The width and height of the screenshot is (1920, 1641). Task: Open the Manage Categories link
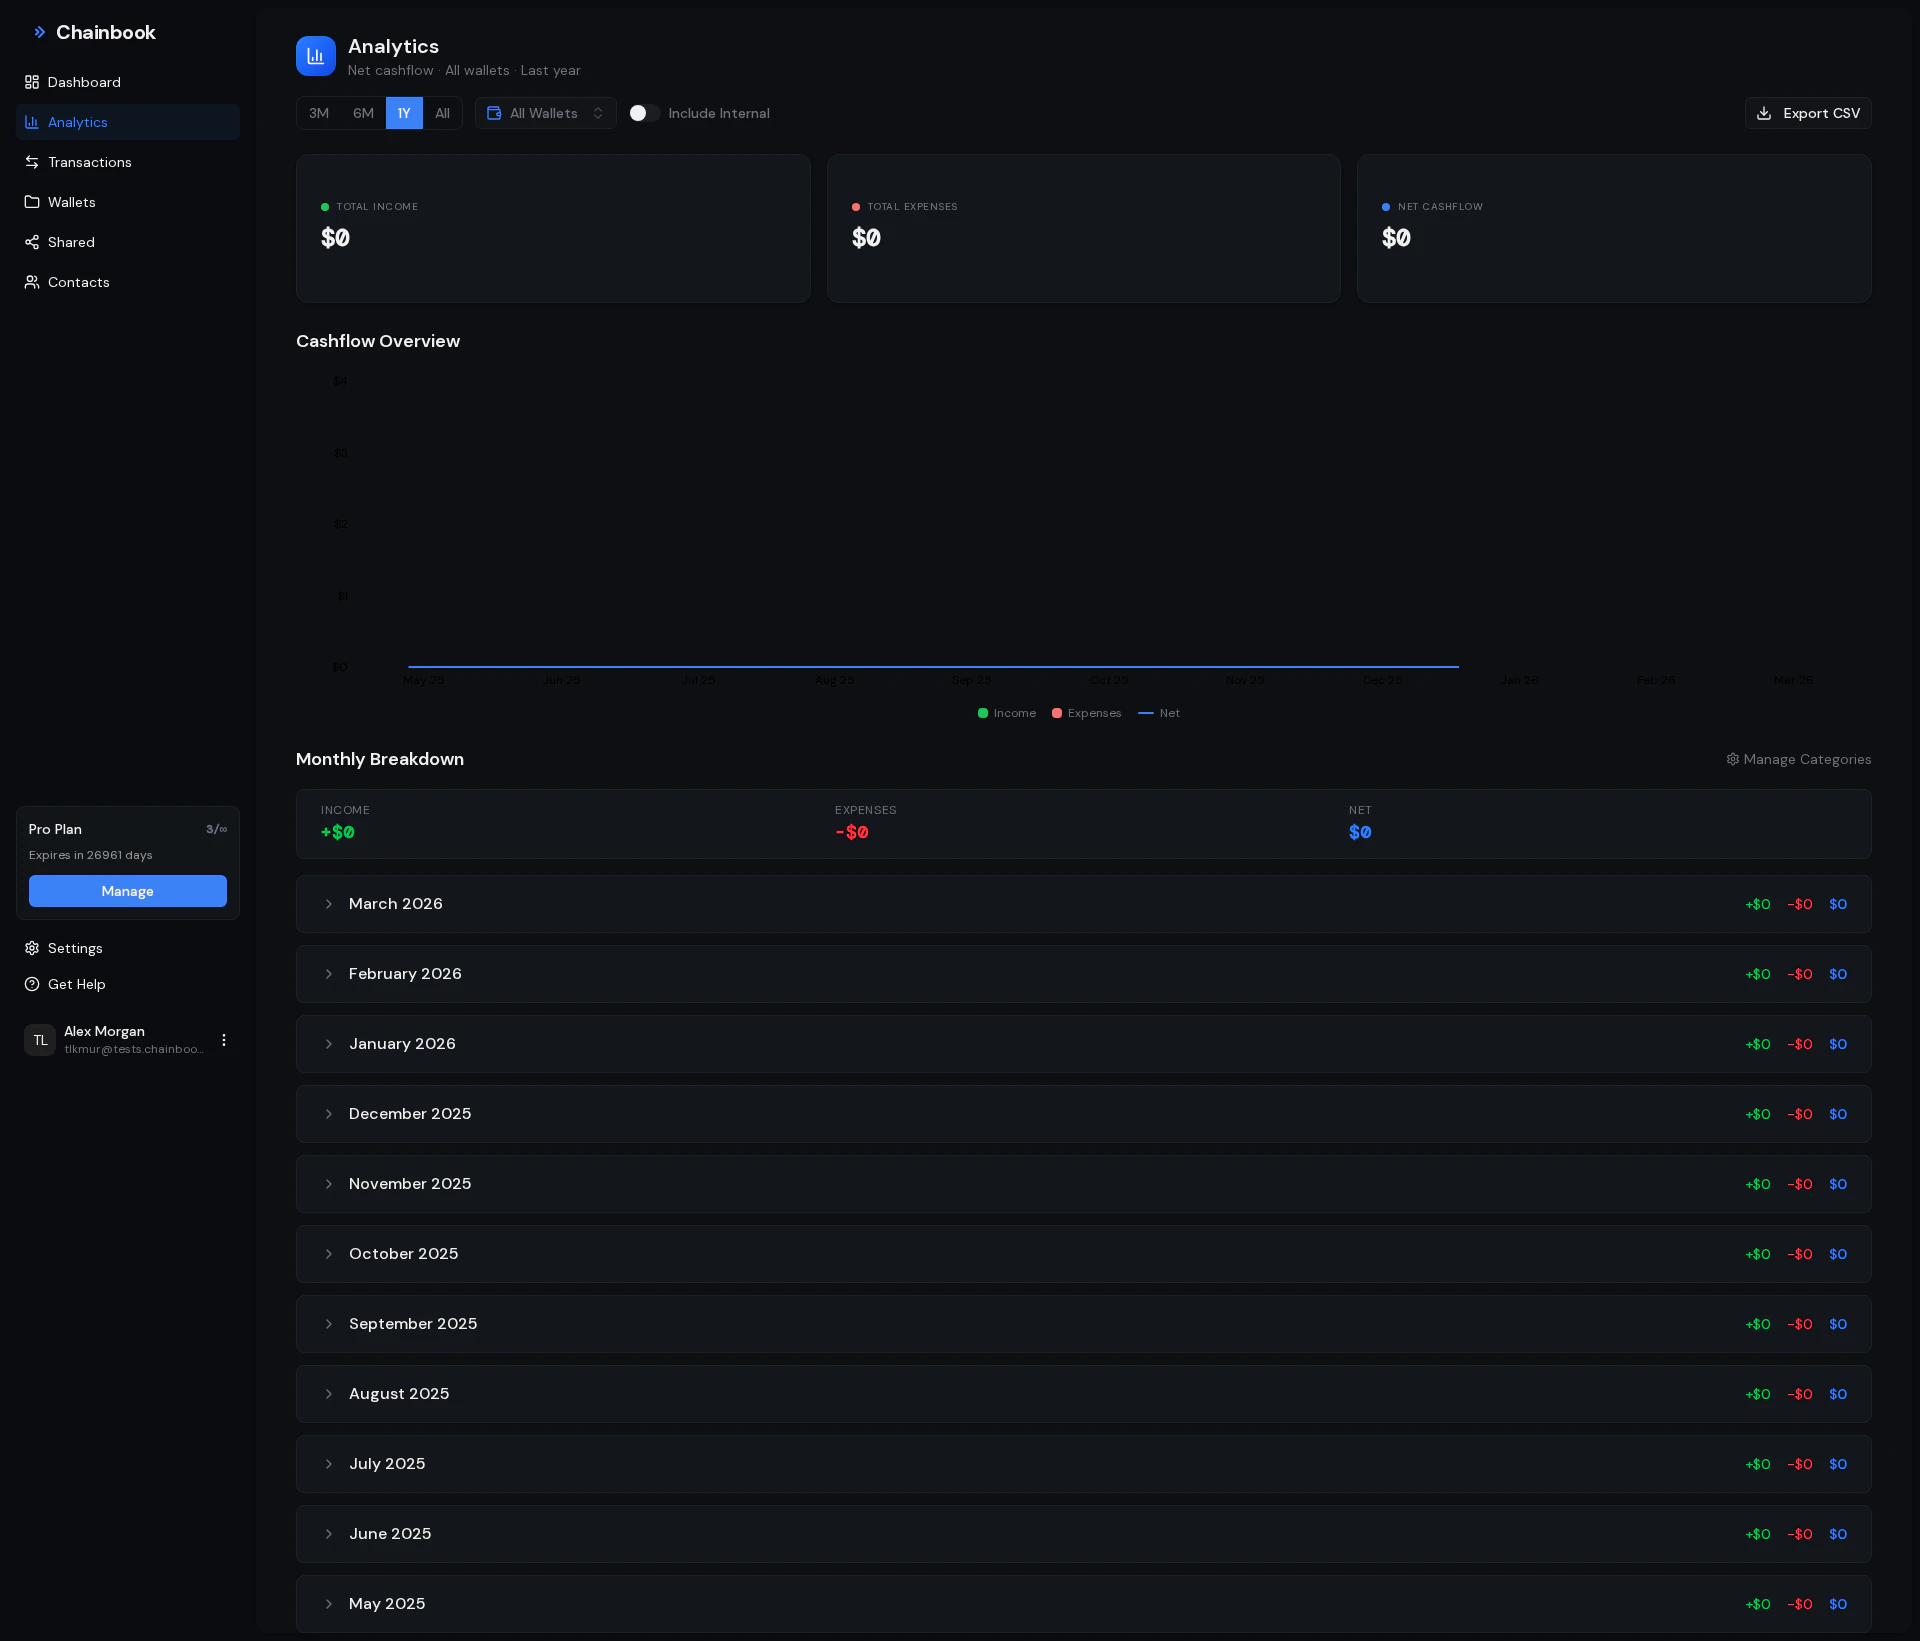click(1798, 759)
